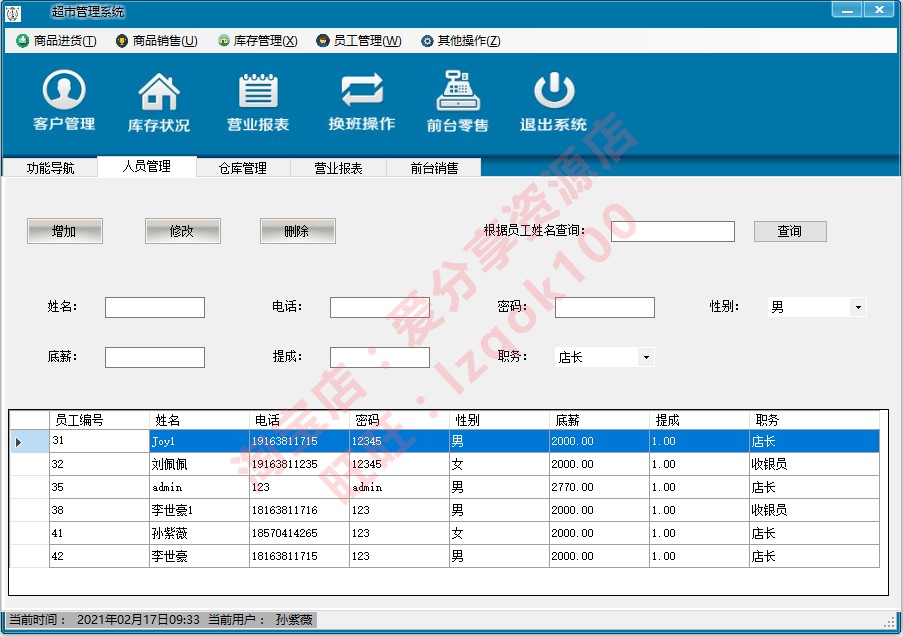Click phone cell 18570414265
The height and width of the screenshot is (637, 903).
(299, 533)
